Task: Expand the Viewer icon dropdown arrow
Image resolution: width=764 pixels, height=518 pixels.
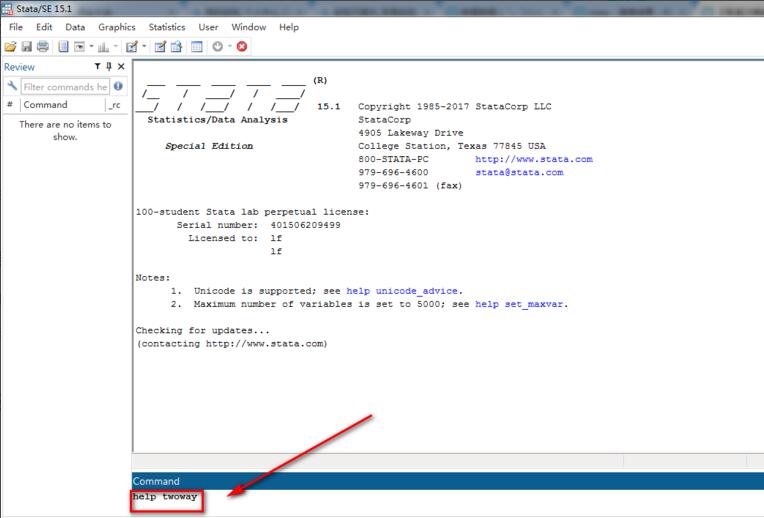Action: [91, 47]
